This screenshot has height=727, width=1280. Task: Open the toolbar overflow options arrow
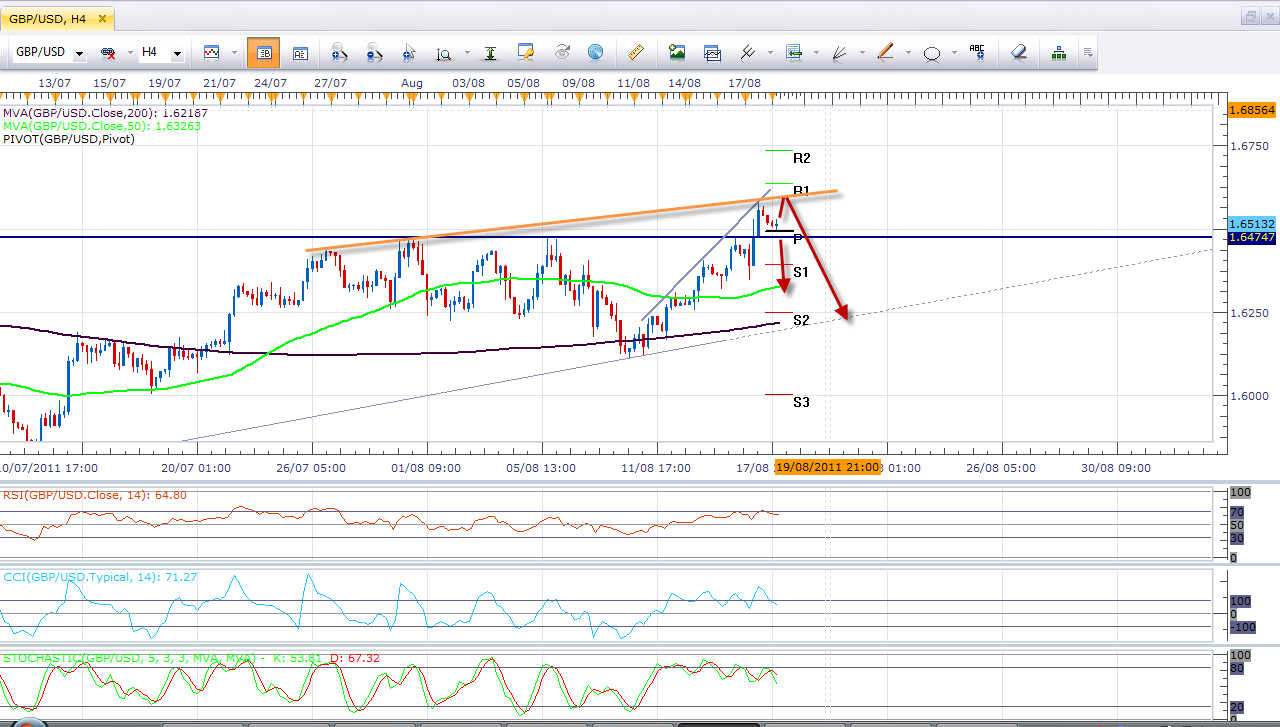click(1087, 52)
